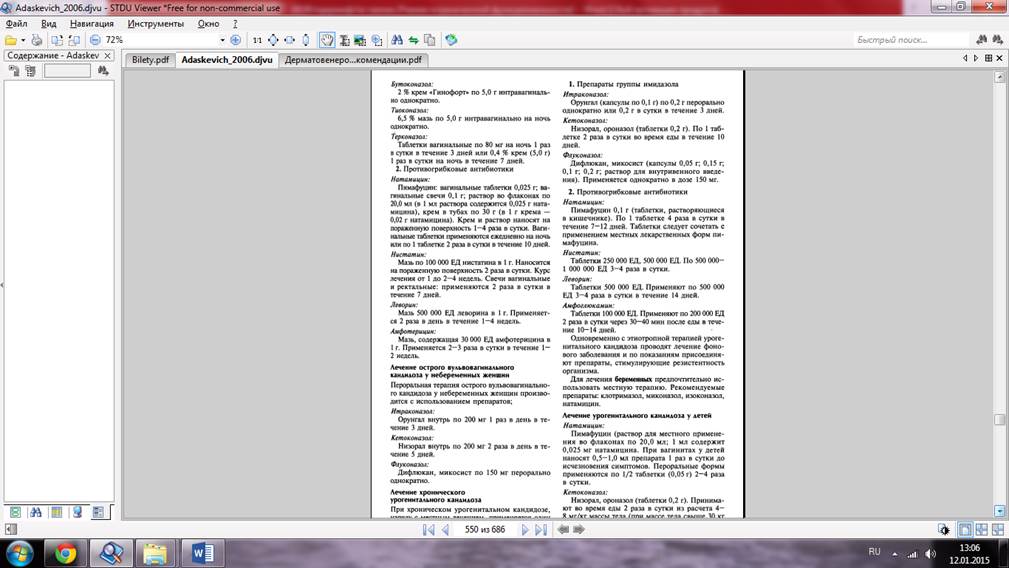The width and height of the screenshot is (1009, 568).
Task: Open the 72% zoom level dropdown
Action: click(223, 40)
